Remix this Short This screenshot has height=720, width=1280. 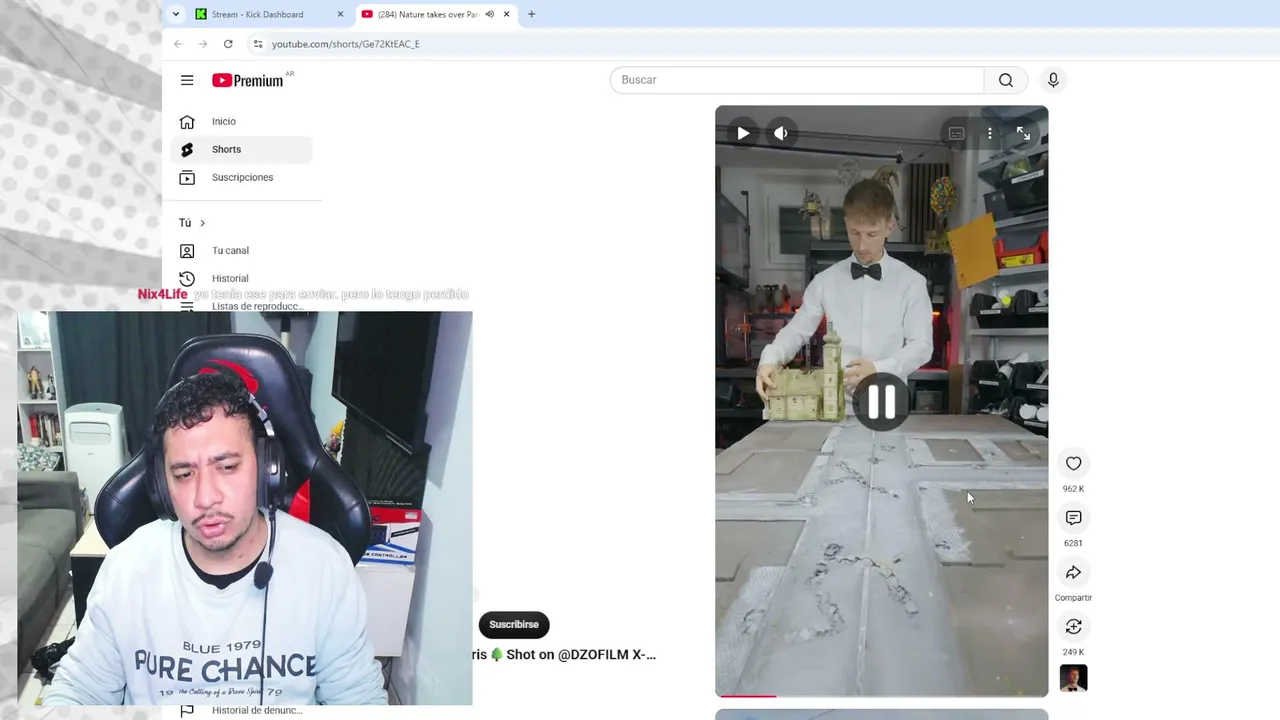tap(1073, 627)
